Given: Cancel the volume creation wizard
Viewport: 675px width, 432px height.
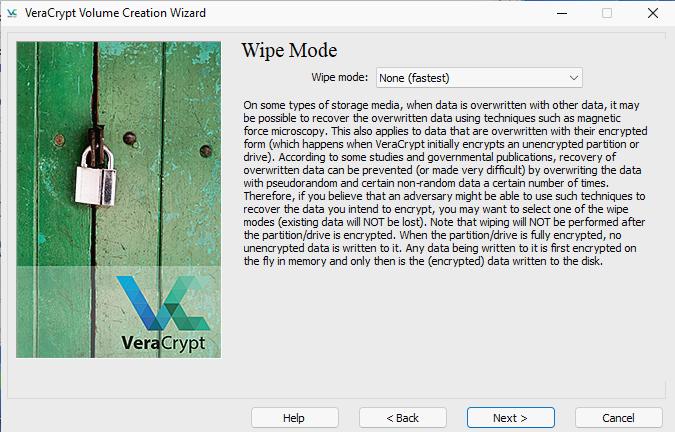Looking at the screenshot, I should (x=619, y=418).
